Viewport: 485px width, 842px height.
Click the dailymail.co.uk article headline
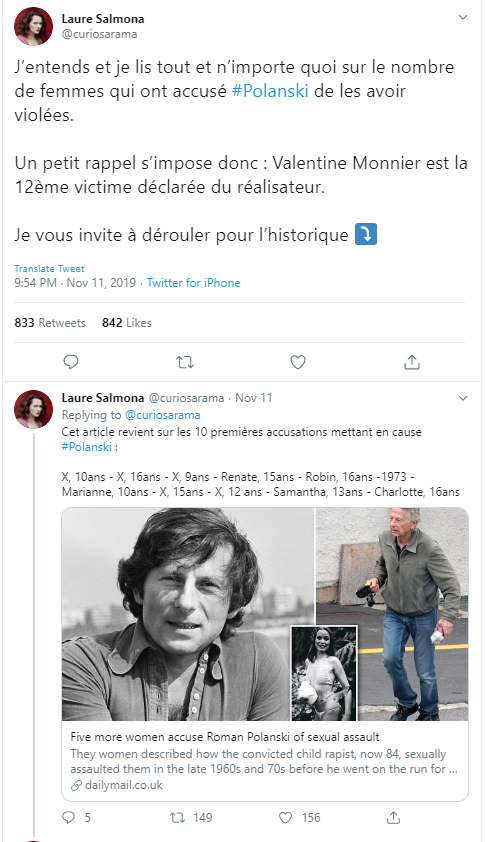225,737
